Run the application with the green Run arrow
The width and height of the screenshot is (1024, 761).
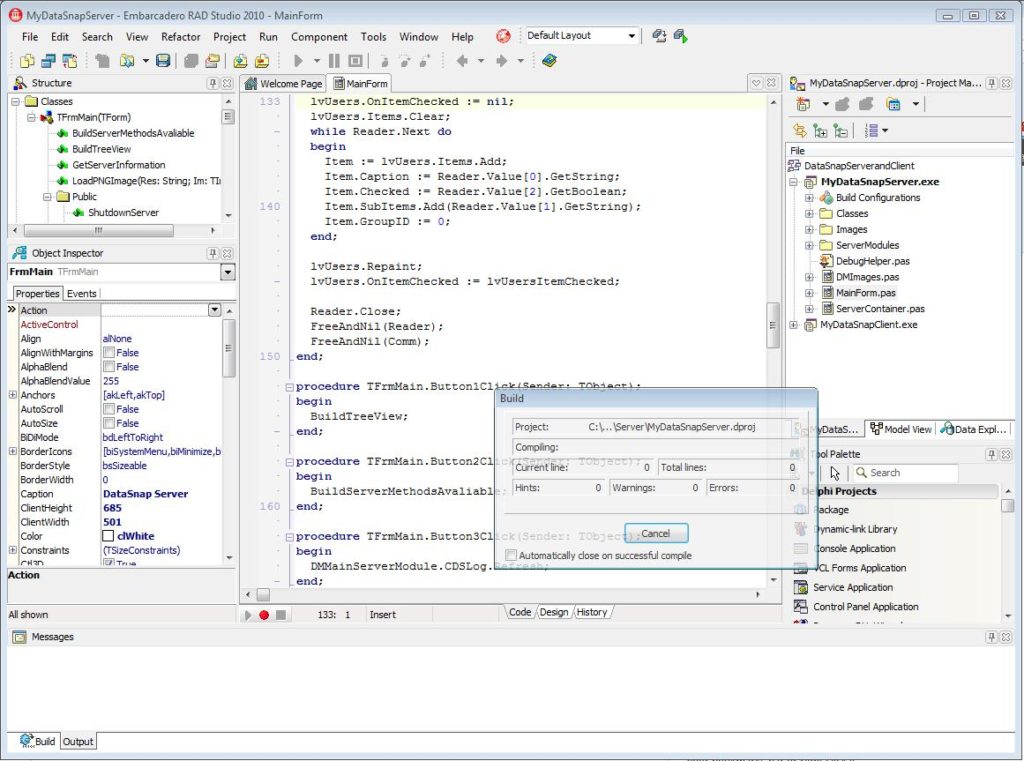click(x=298, y=60)
